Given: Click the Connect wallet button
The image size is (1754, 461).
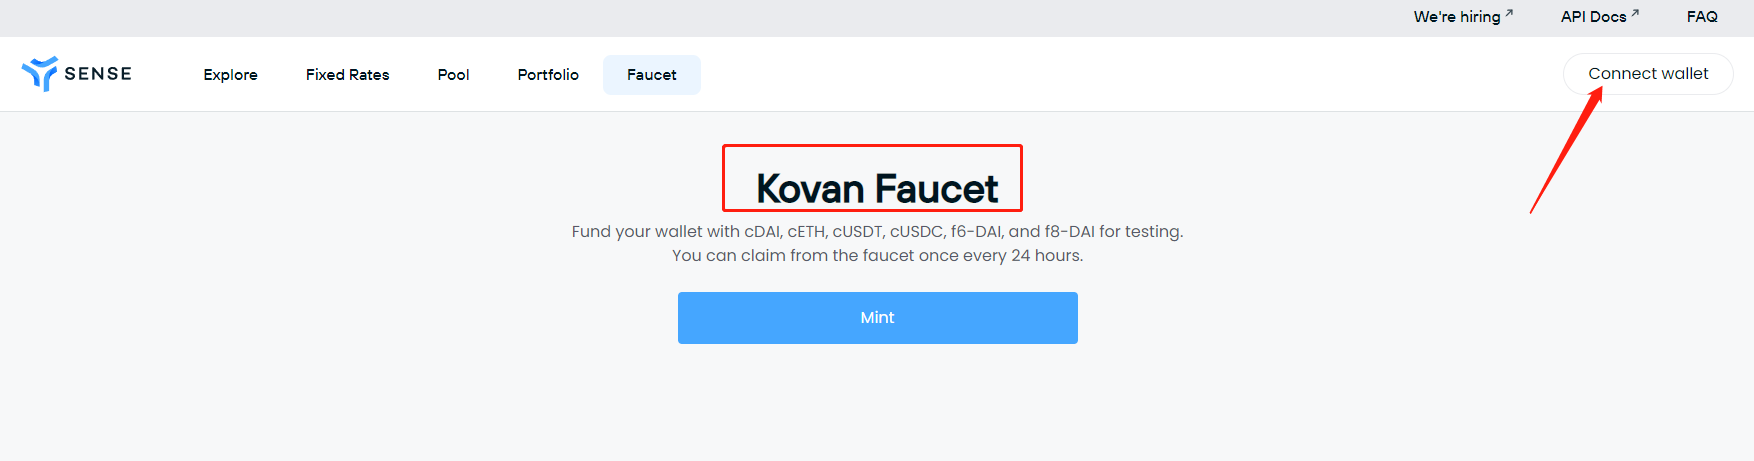Looking at the screenshot, I should 1648,74.
